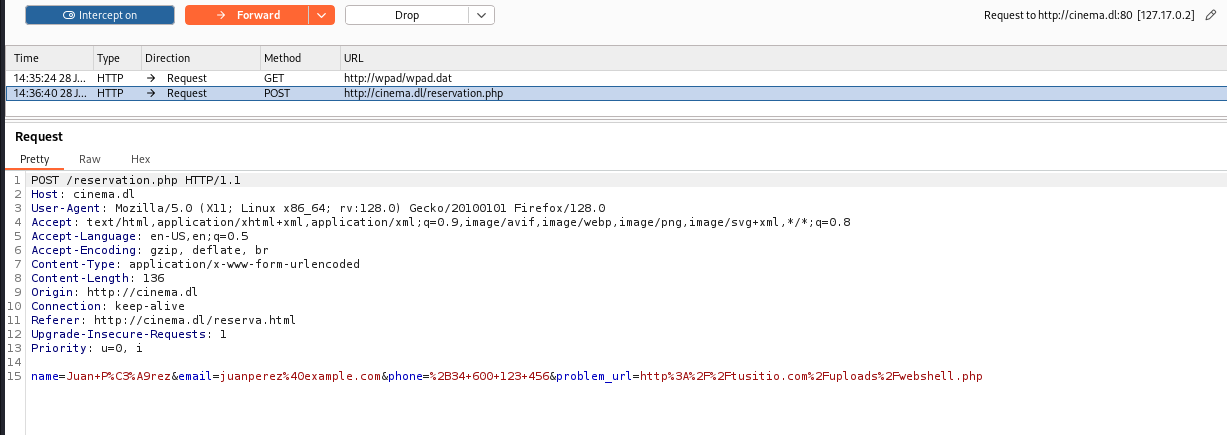Click the direction arrow in wpad row
Screen dimensions: 1227x435
pyautogui.click(x=151, y=77)
